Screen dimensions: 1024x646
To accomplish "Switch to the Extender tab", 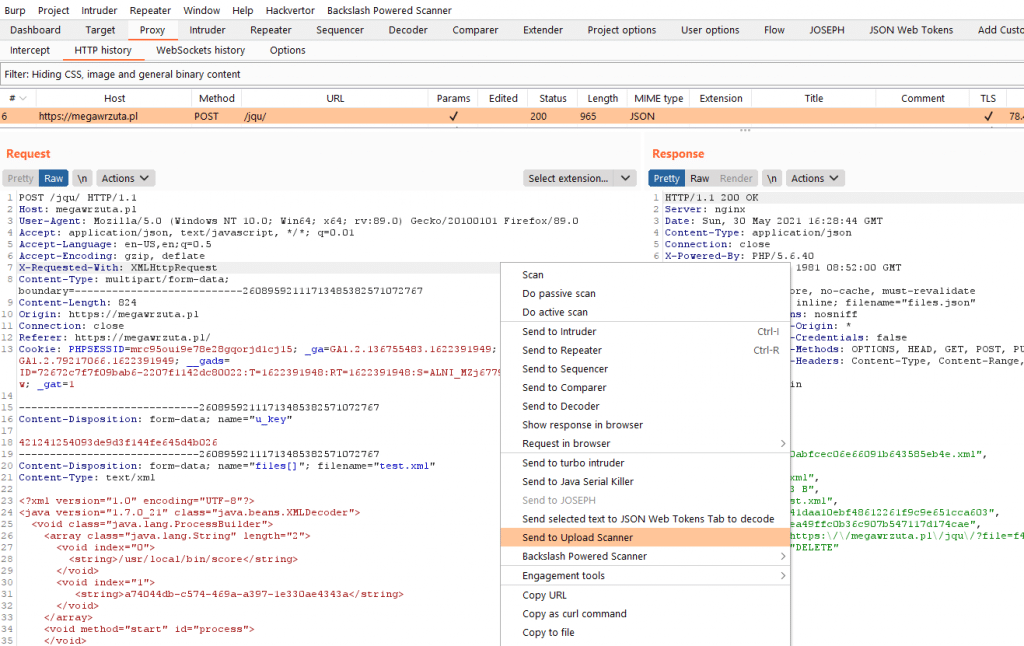I will point(543,30).
